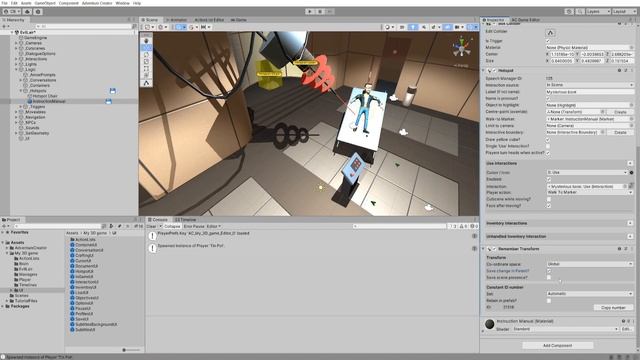Toggle the Single 'Use' Interaction checkbox
This screenshot has width=640, height=360.
click(x=548, y=146)
